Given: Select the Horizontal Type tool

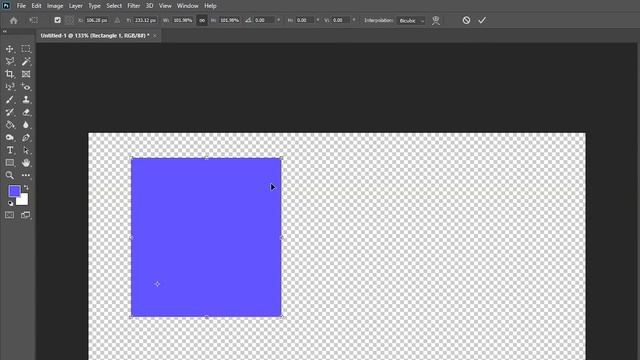Looking at the screenshot, I should click(10, 150).
